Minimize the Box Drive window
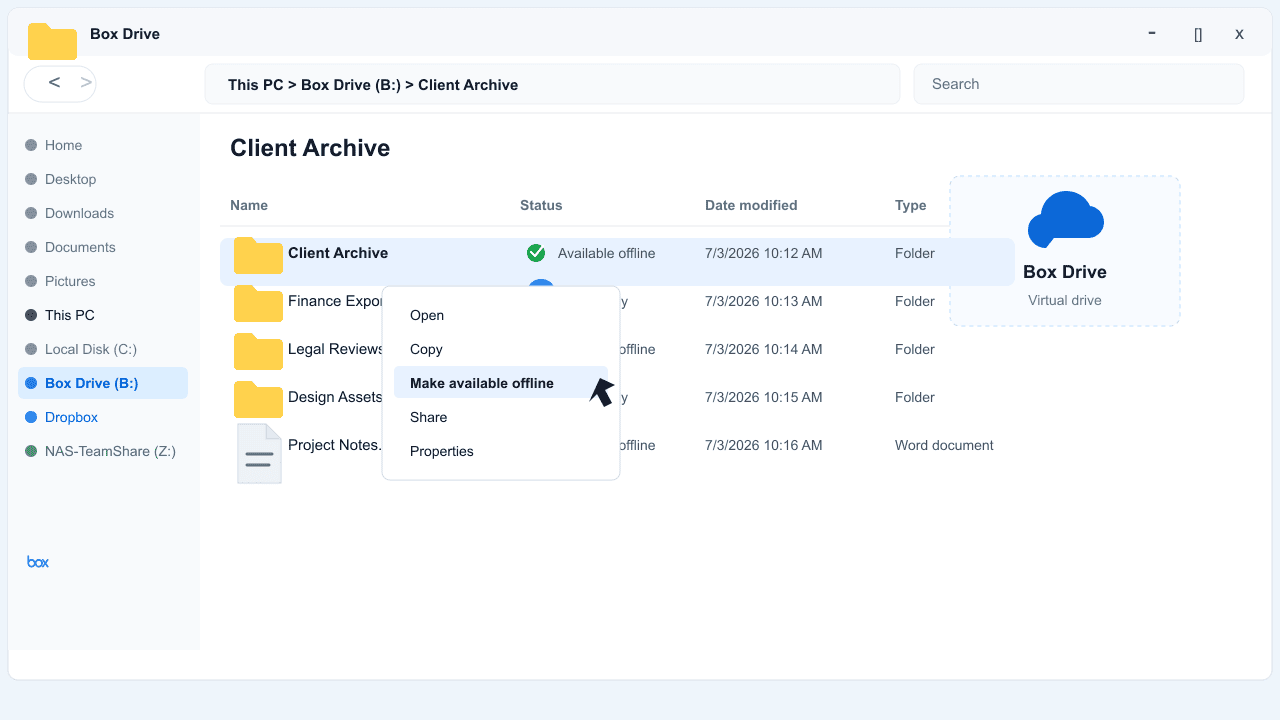 coord(1152,33)
